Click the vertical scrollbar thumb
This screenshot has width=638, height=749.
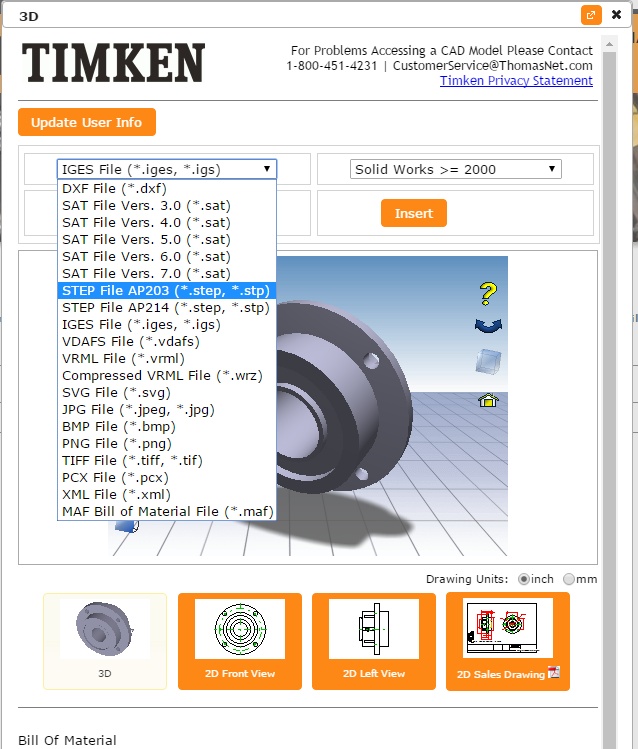[x=609, y=399]
